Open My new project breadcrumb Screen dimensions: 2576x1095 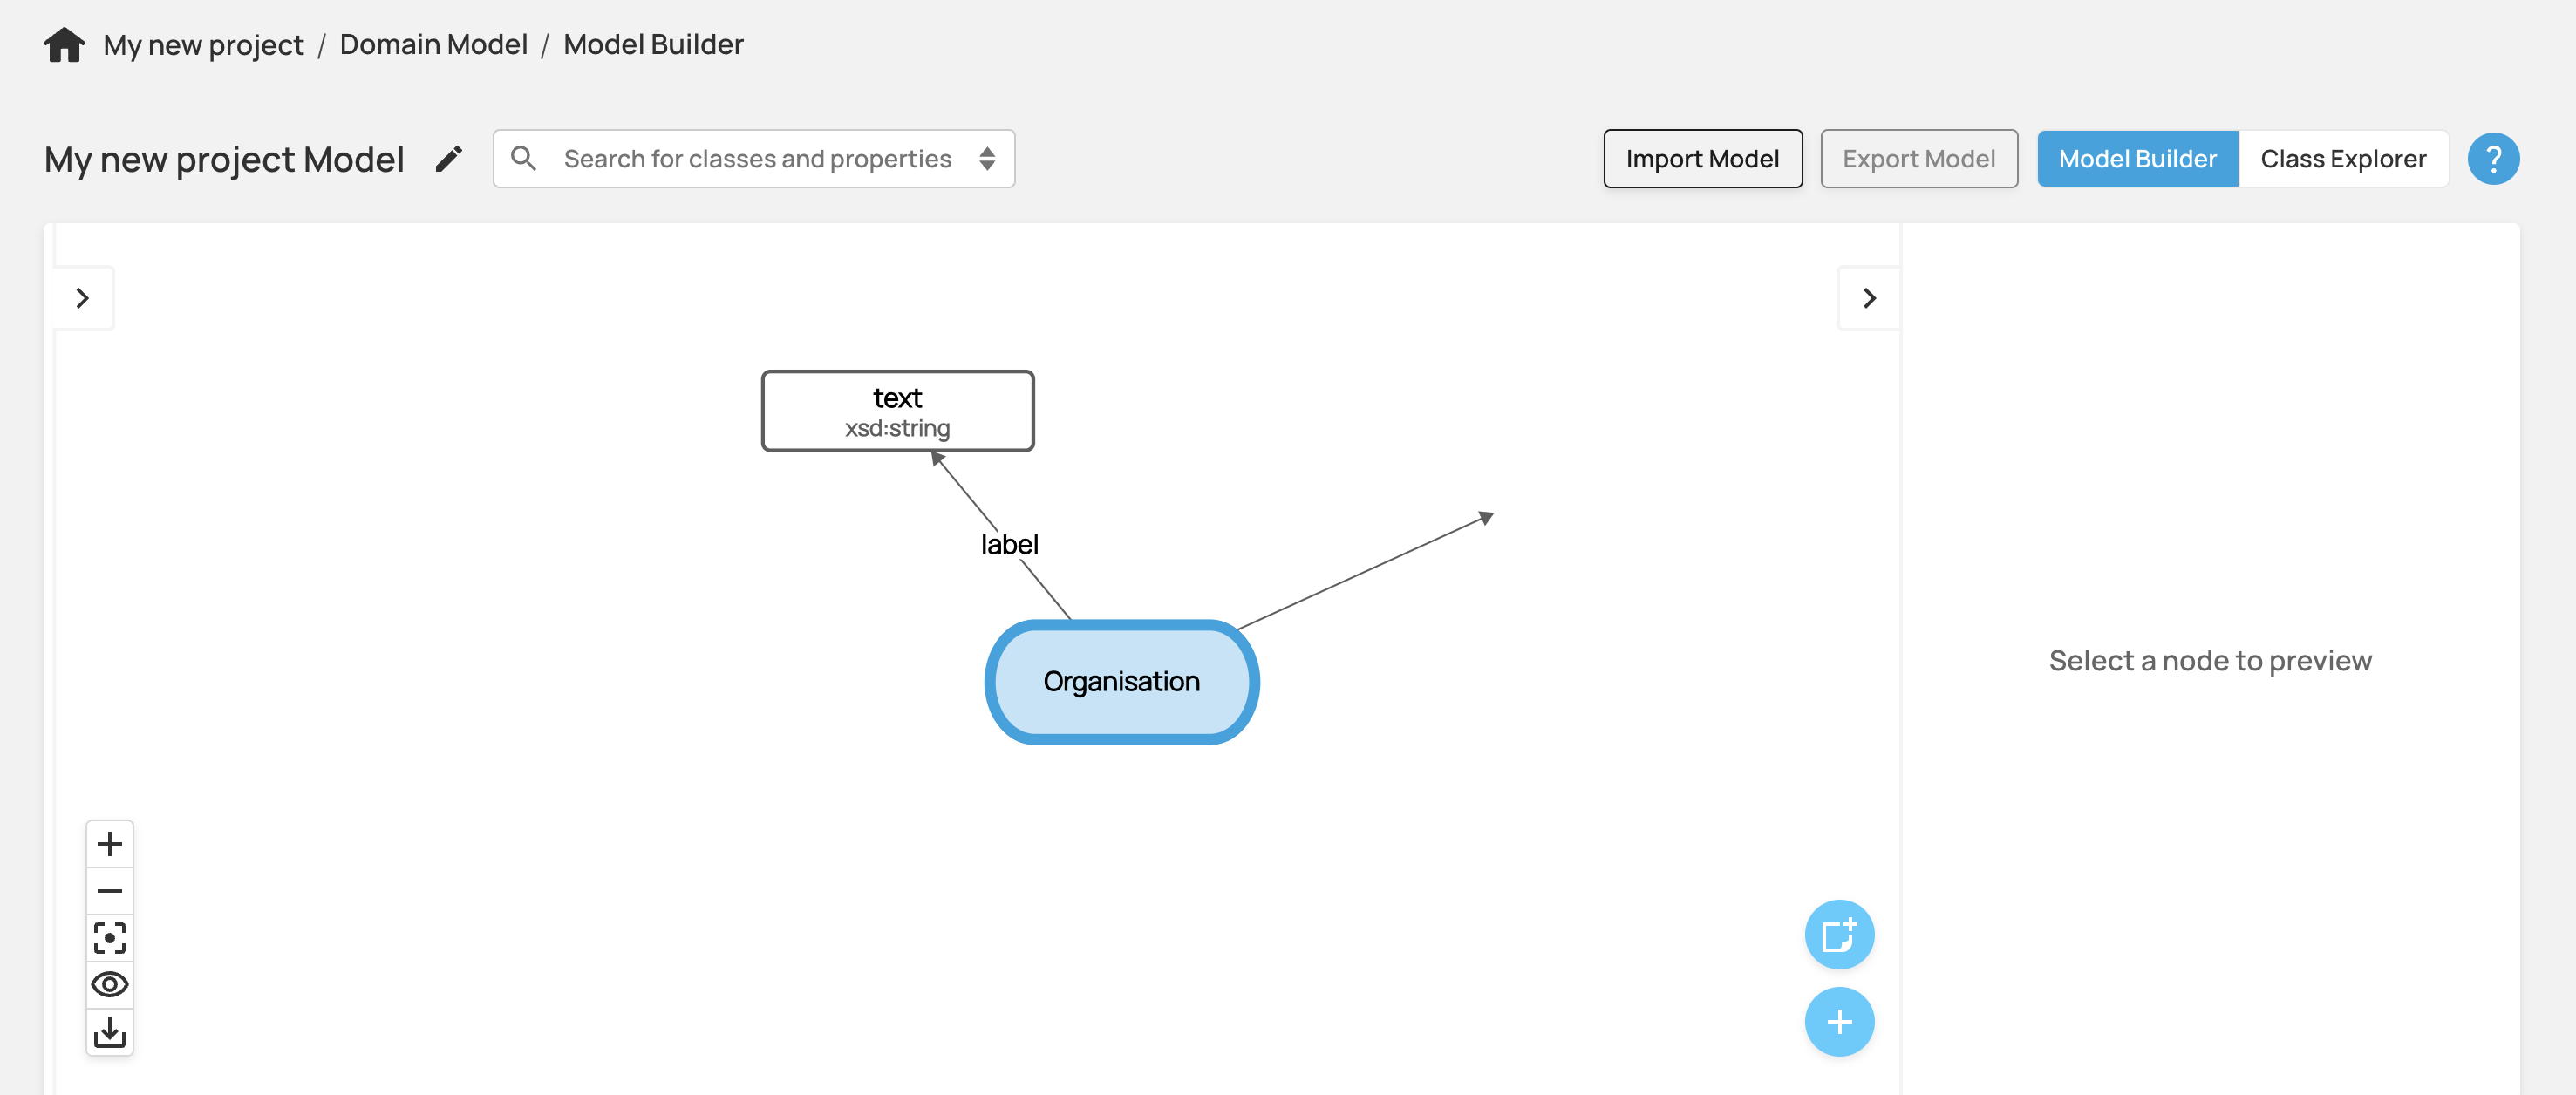[203, 45]
